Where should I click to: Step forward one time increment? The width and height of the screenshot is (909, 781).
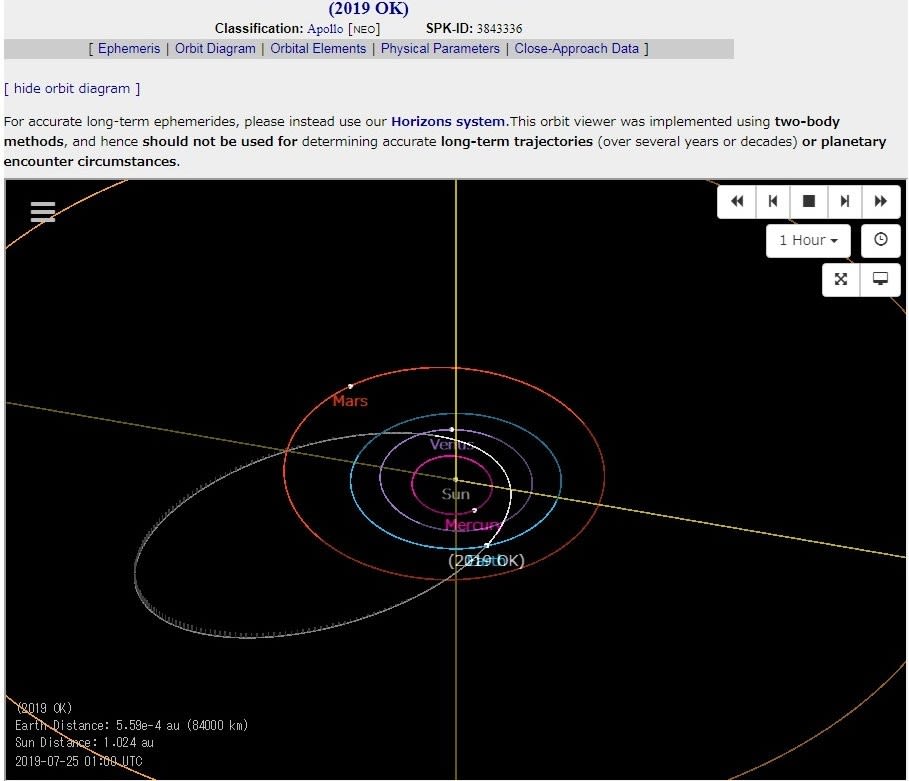click(845, 201)
